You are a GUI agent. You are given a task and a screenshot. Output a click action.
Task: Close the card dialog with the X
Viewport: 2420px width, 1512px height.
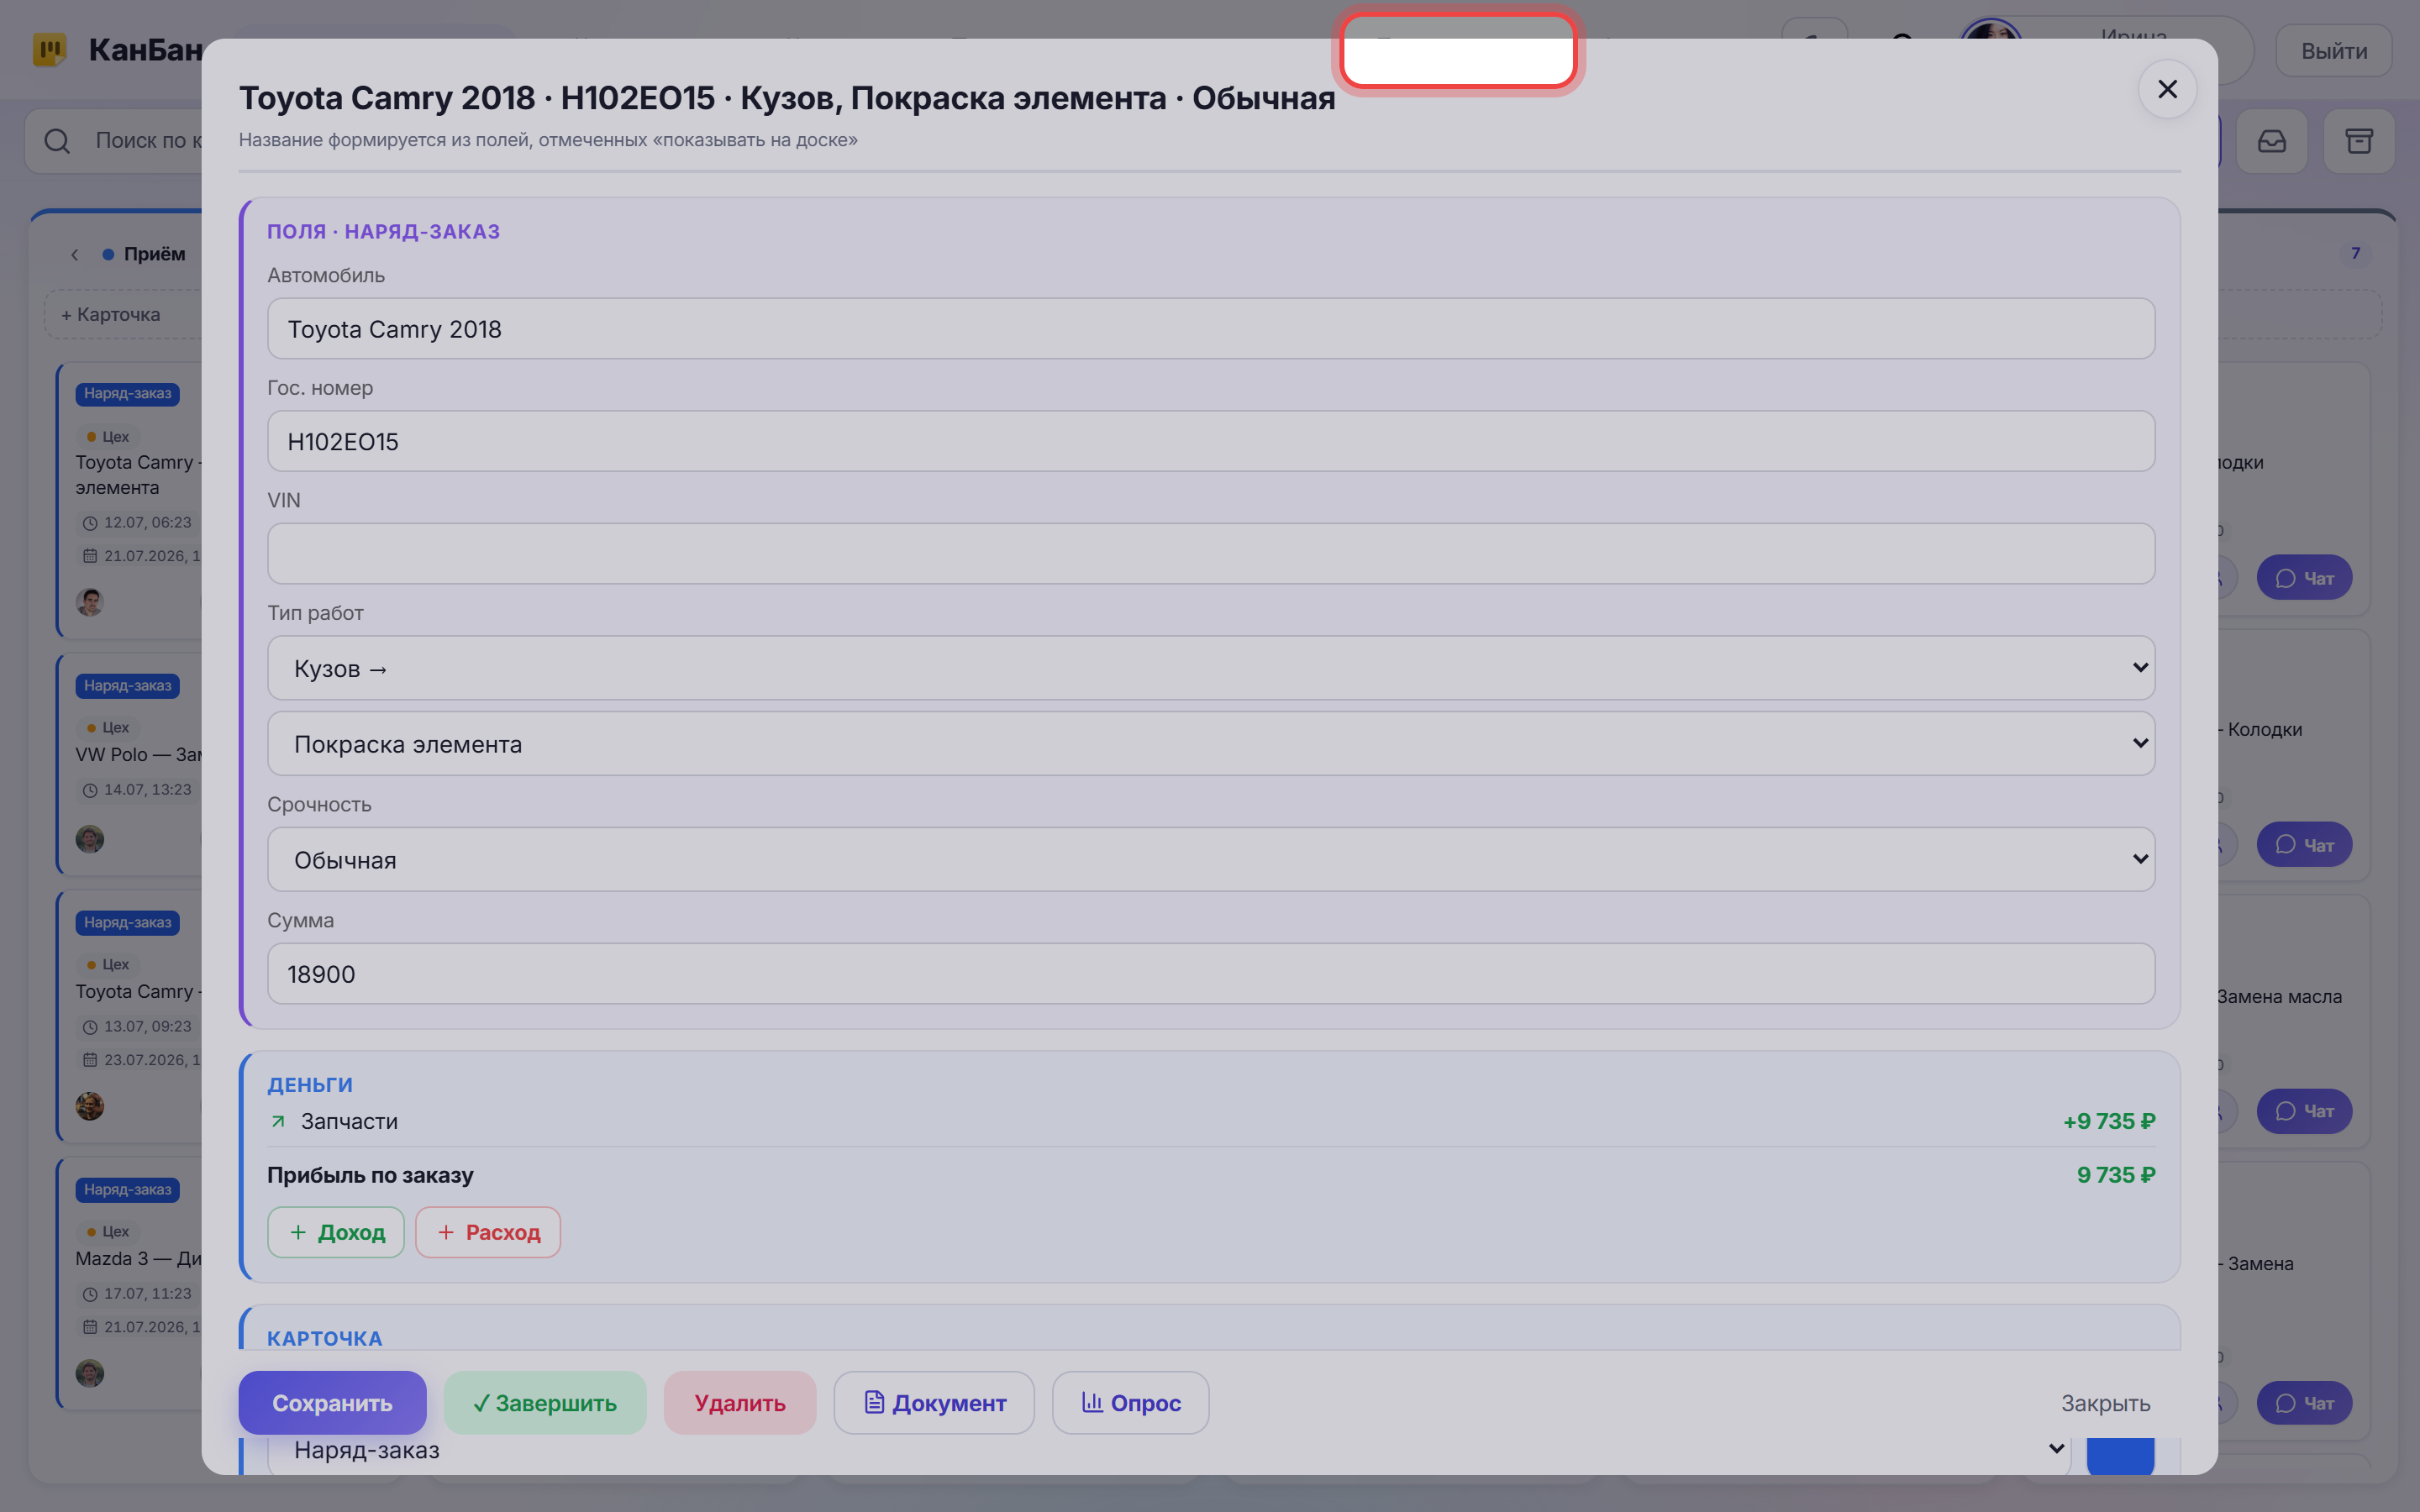coord(2167,90)
